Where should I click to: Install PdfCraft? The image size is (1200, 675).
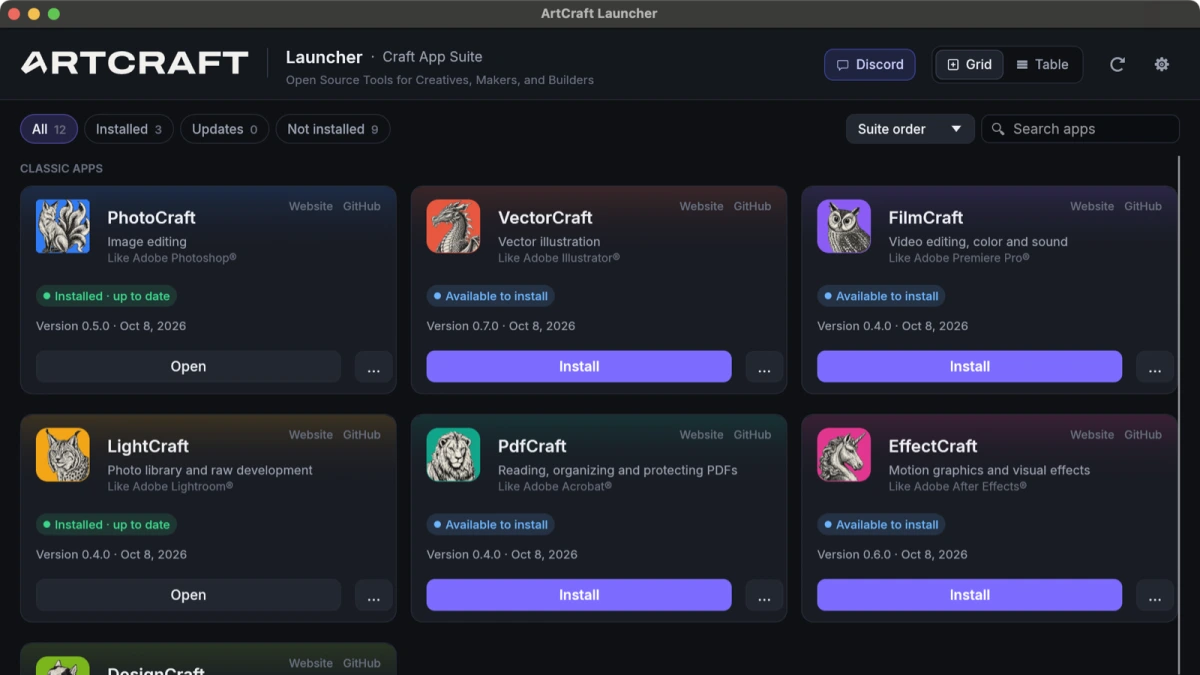click(579, 595)
